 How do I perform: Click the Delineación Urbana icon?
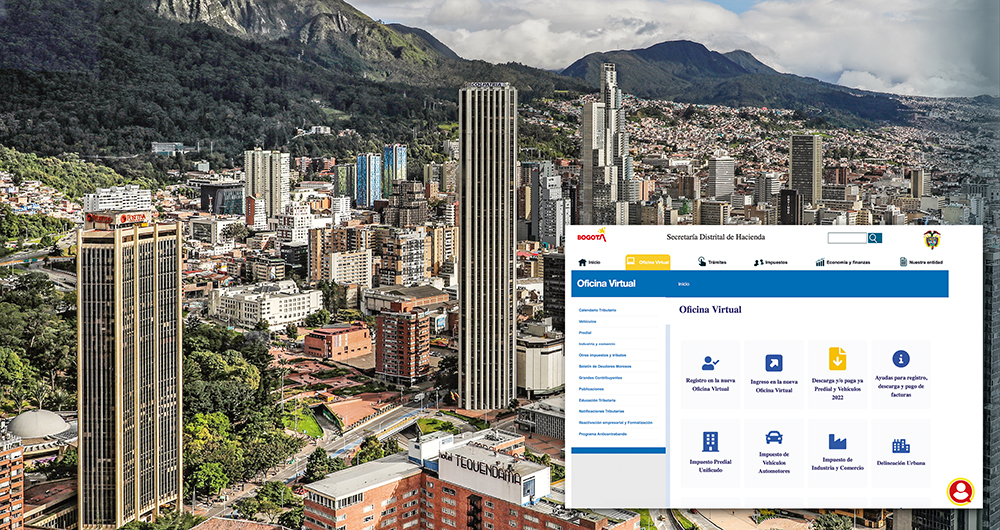click(x=901, y=446)
